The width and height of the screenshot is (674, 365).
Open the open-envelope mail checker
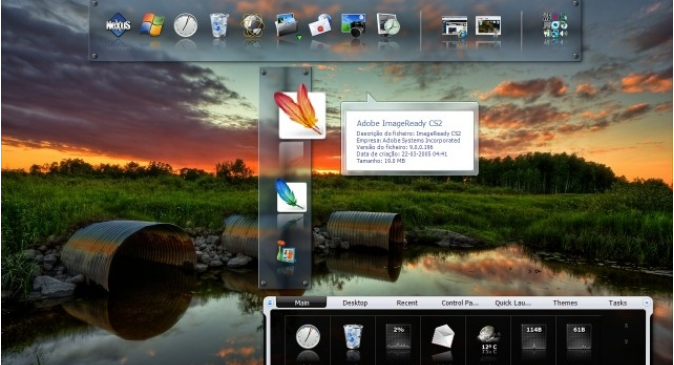(x=443, y=337)
